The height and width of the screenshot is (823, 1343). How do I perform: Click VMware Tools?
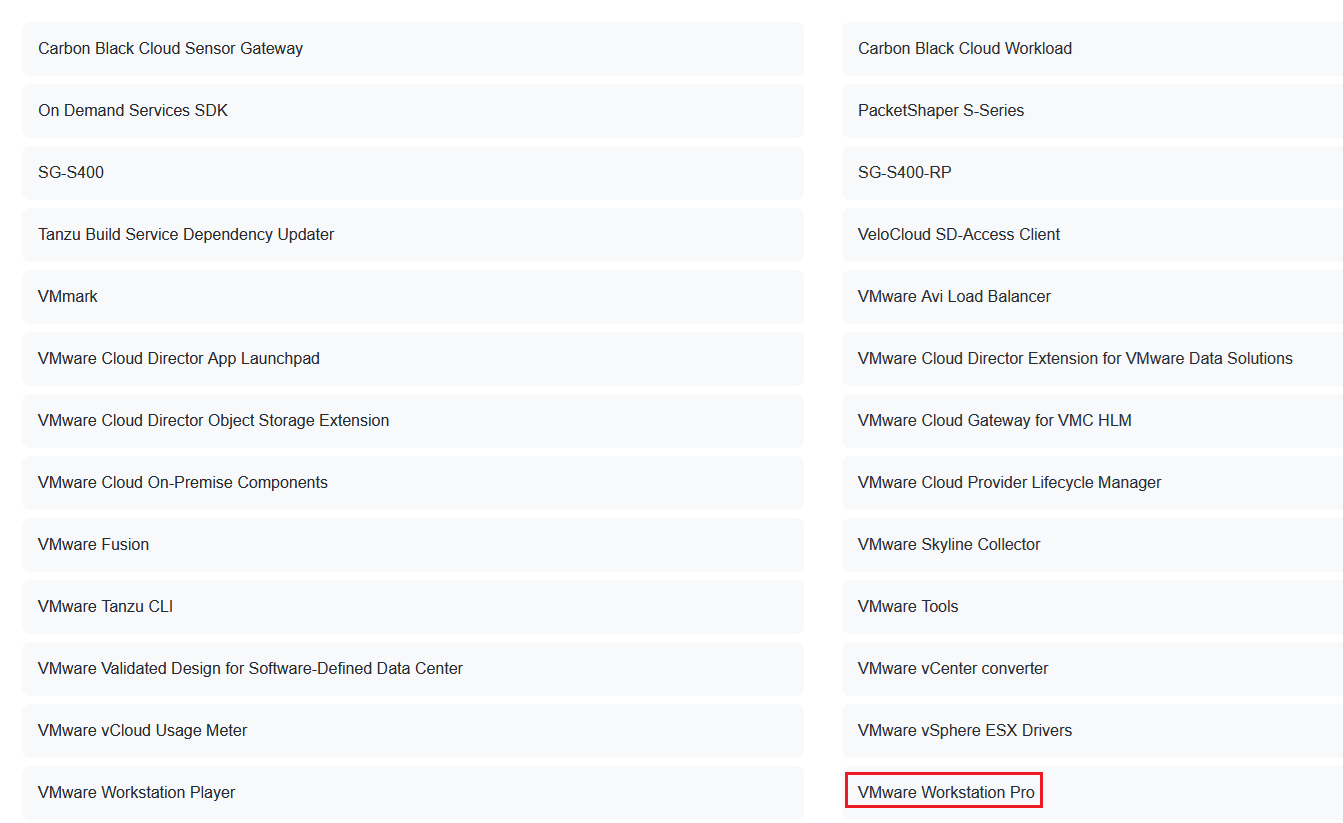tap(1092, 607)
